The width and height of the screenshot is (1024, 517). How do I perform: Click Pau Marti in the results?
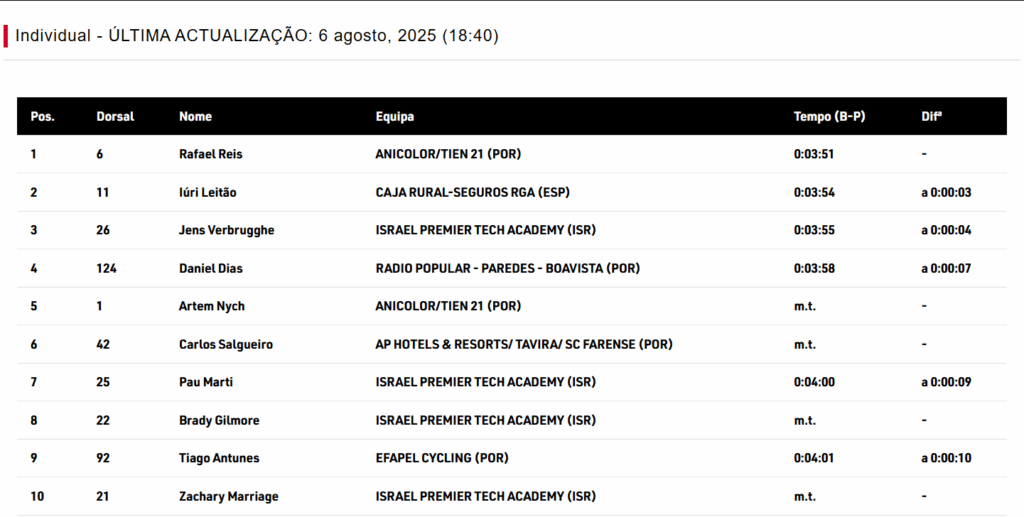[206, 382]
